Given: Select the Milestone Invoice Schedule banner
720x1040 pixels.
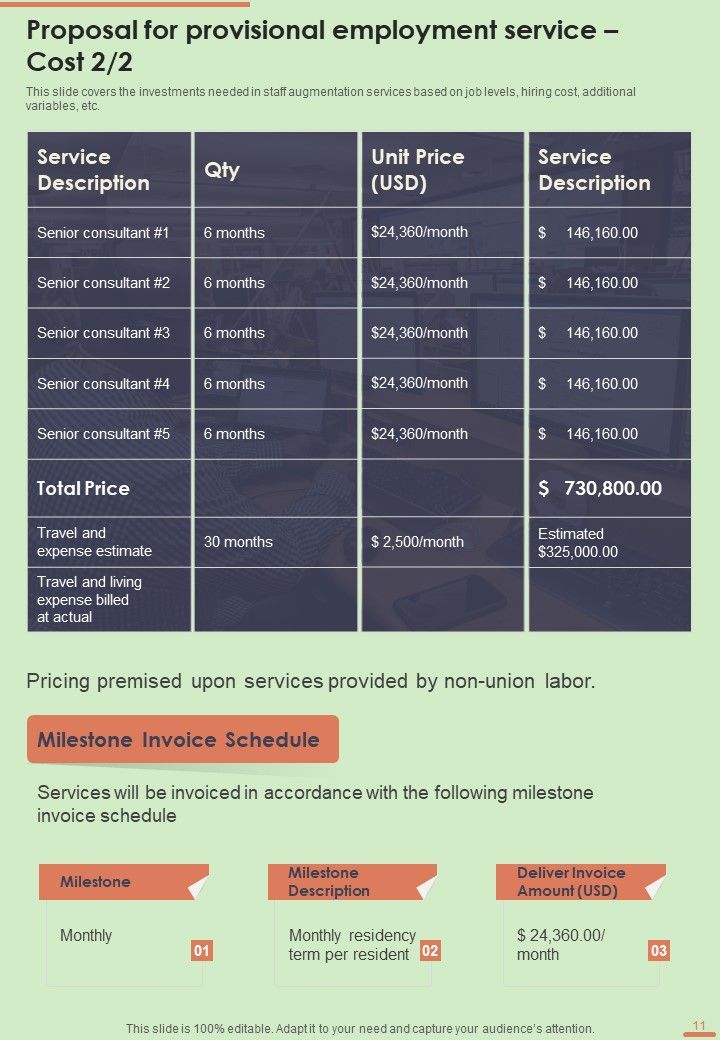Looking at the screenshot, I should pos(183,739).
